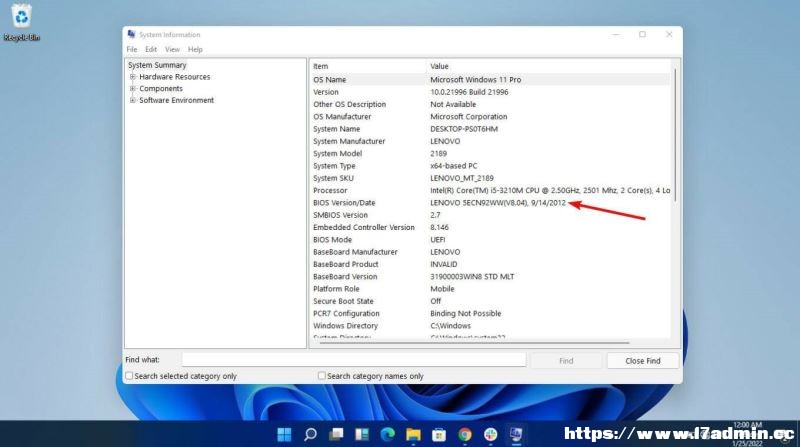
Task: Click the System Information taskbar icon
Action: pyautogui.click(x=516, y=434)
